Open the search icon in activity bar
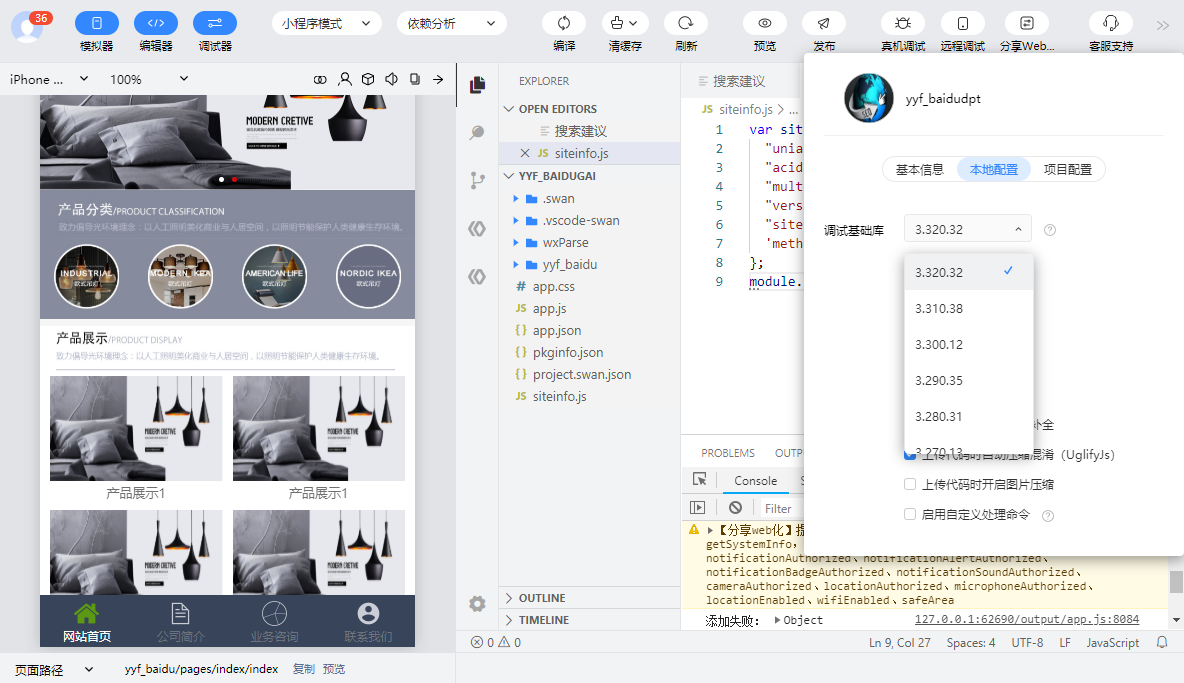 click(476, 133)
